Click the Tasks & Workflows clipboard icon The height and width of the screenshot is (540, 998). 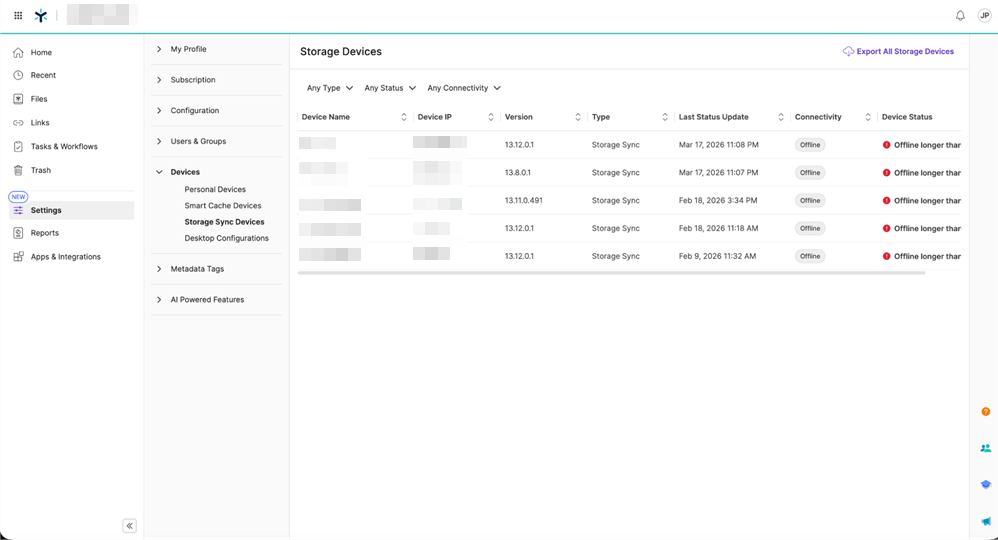[18, 146]
